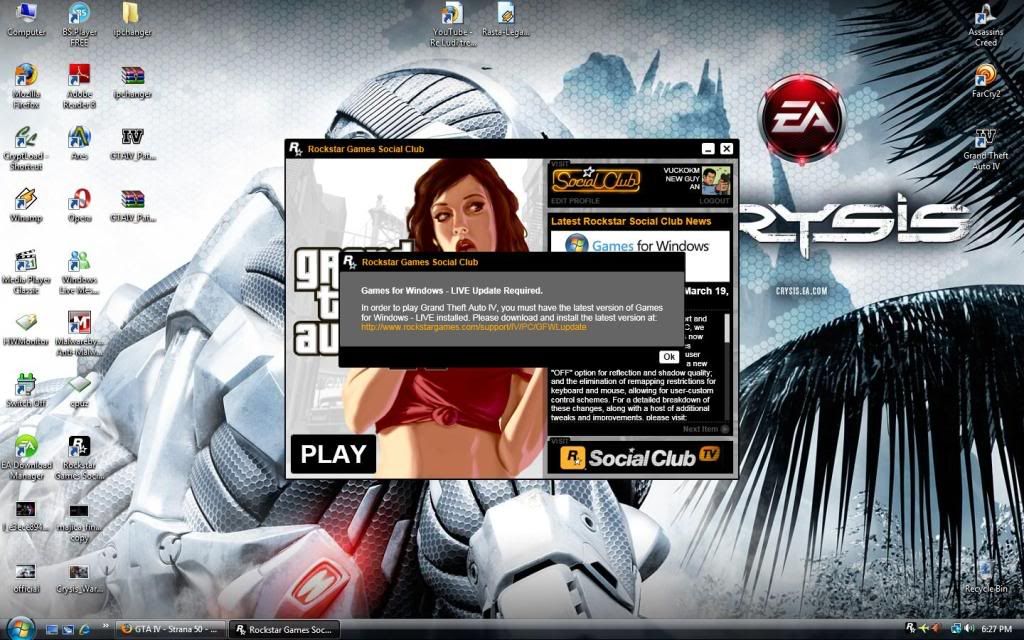This screenshot has width=1024, height=640.
Task: Open the Recycle Bin
Action: pos(985,575)
